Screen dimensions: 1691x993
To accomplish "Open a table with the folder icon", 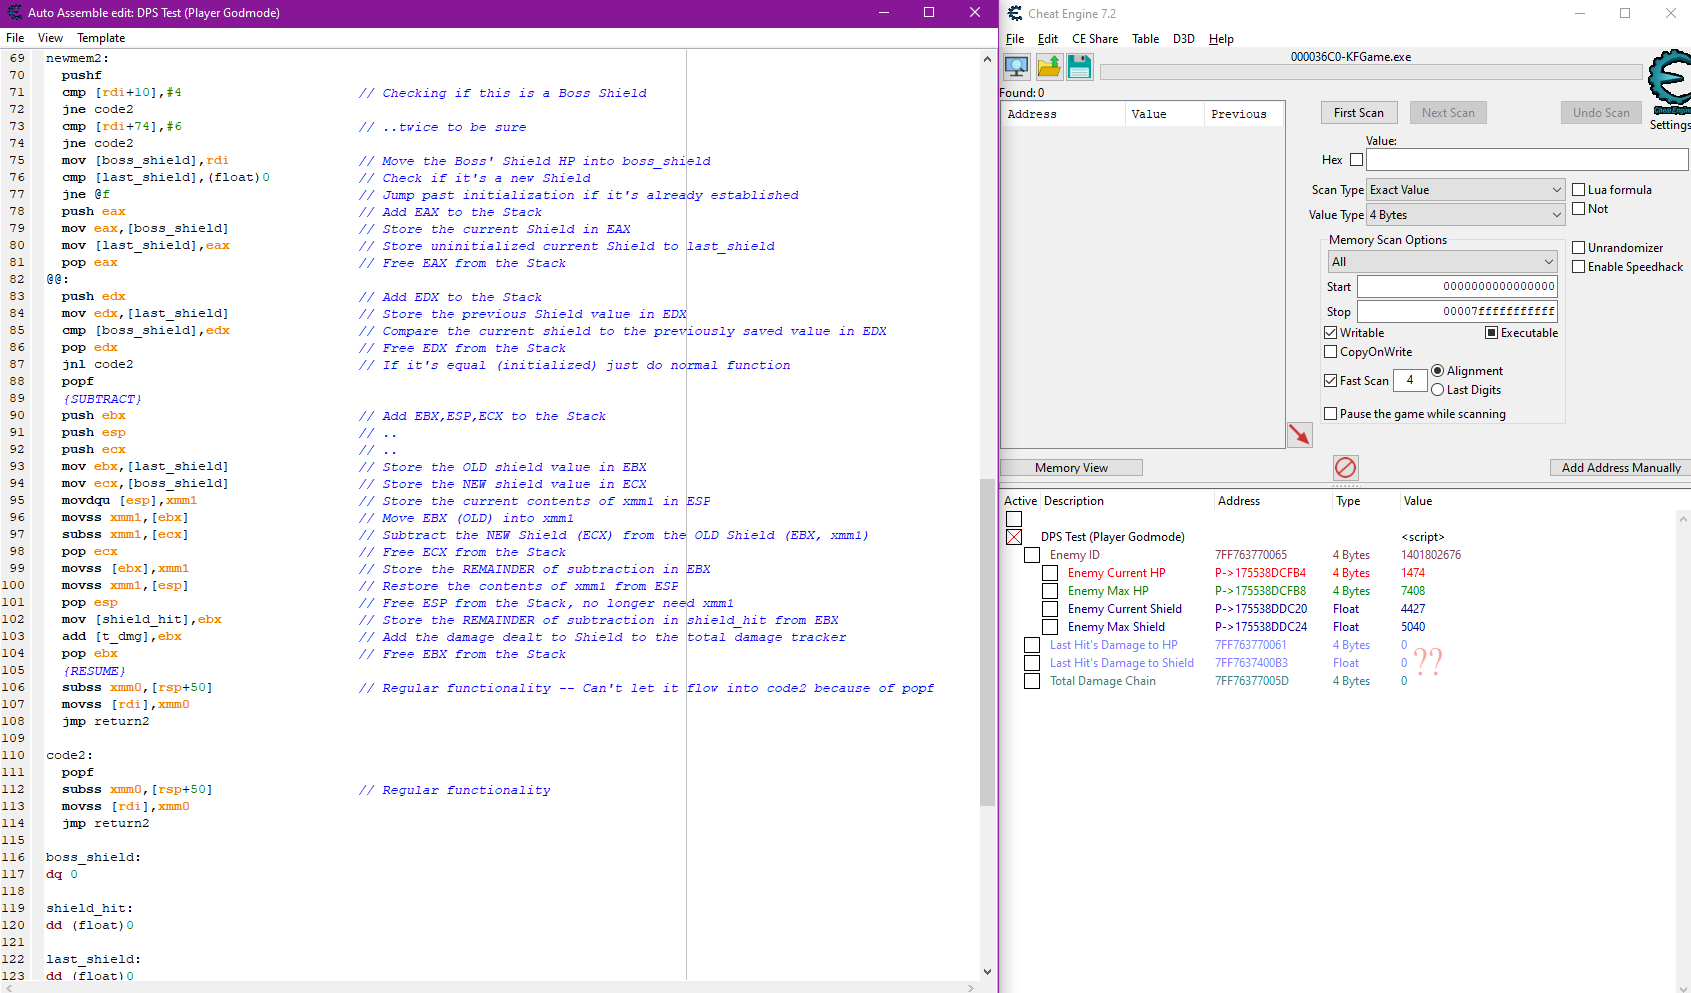I will (x=1049, y=67).
